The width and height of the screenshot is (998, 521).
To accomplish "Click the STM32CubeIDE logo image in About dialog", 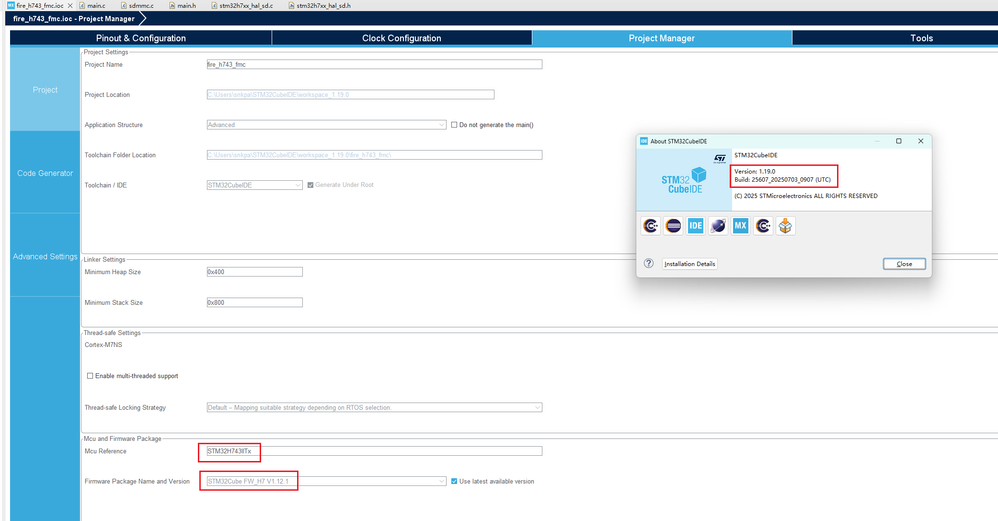I will pos(684,181).
